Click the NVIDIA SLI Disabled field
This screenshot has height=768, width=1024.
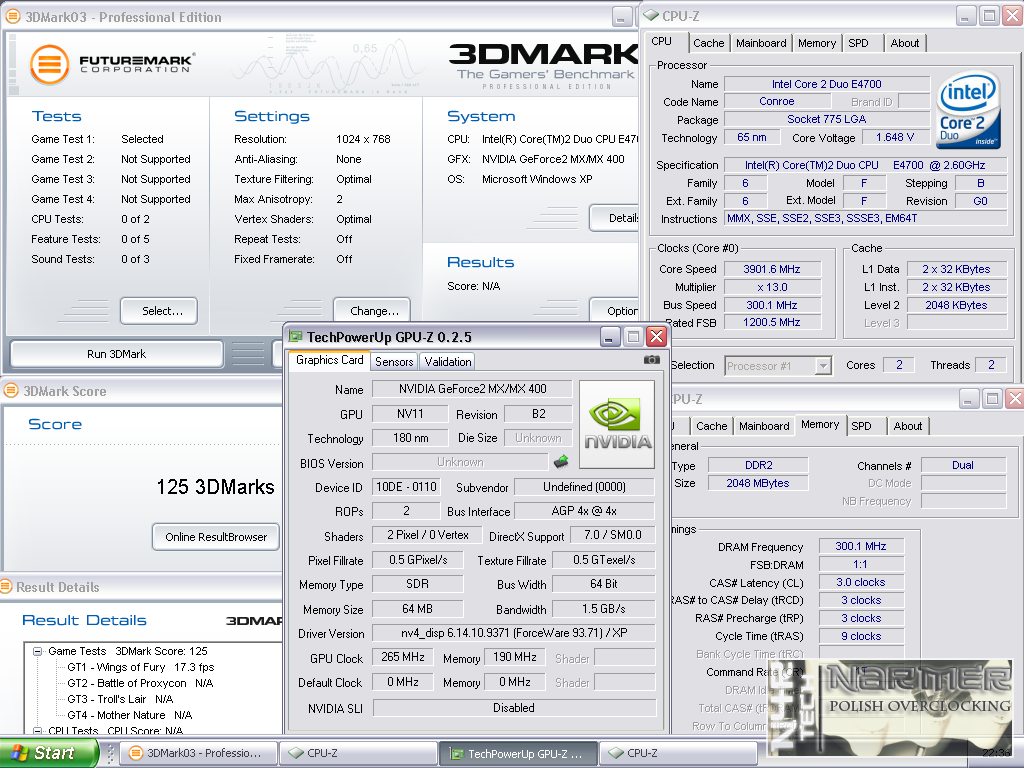(513, 708)
